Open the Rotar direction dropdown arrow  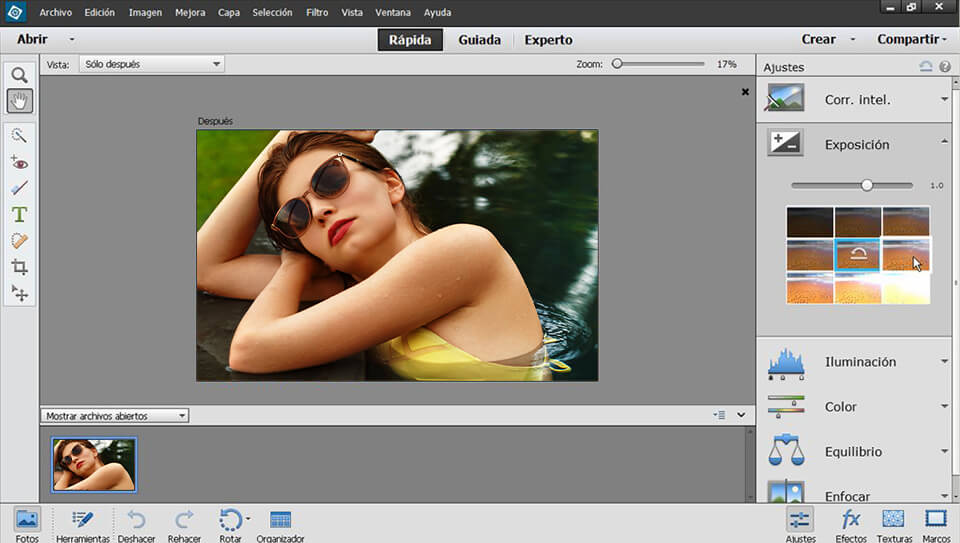coord(248,519)
